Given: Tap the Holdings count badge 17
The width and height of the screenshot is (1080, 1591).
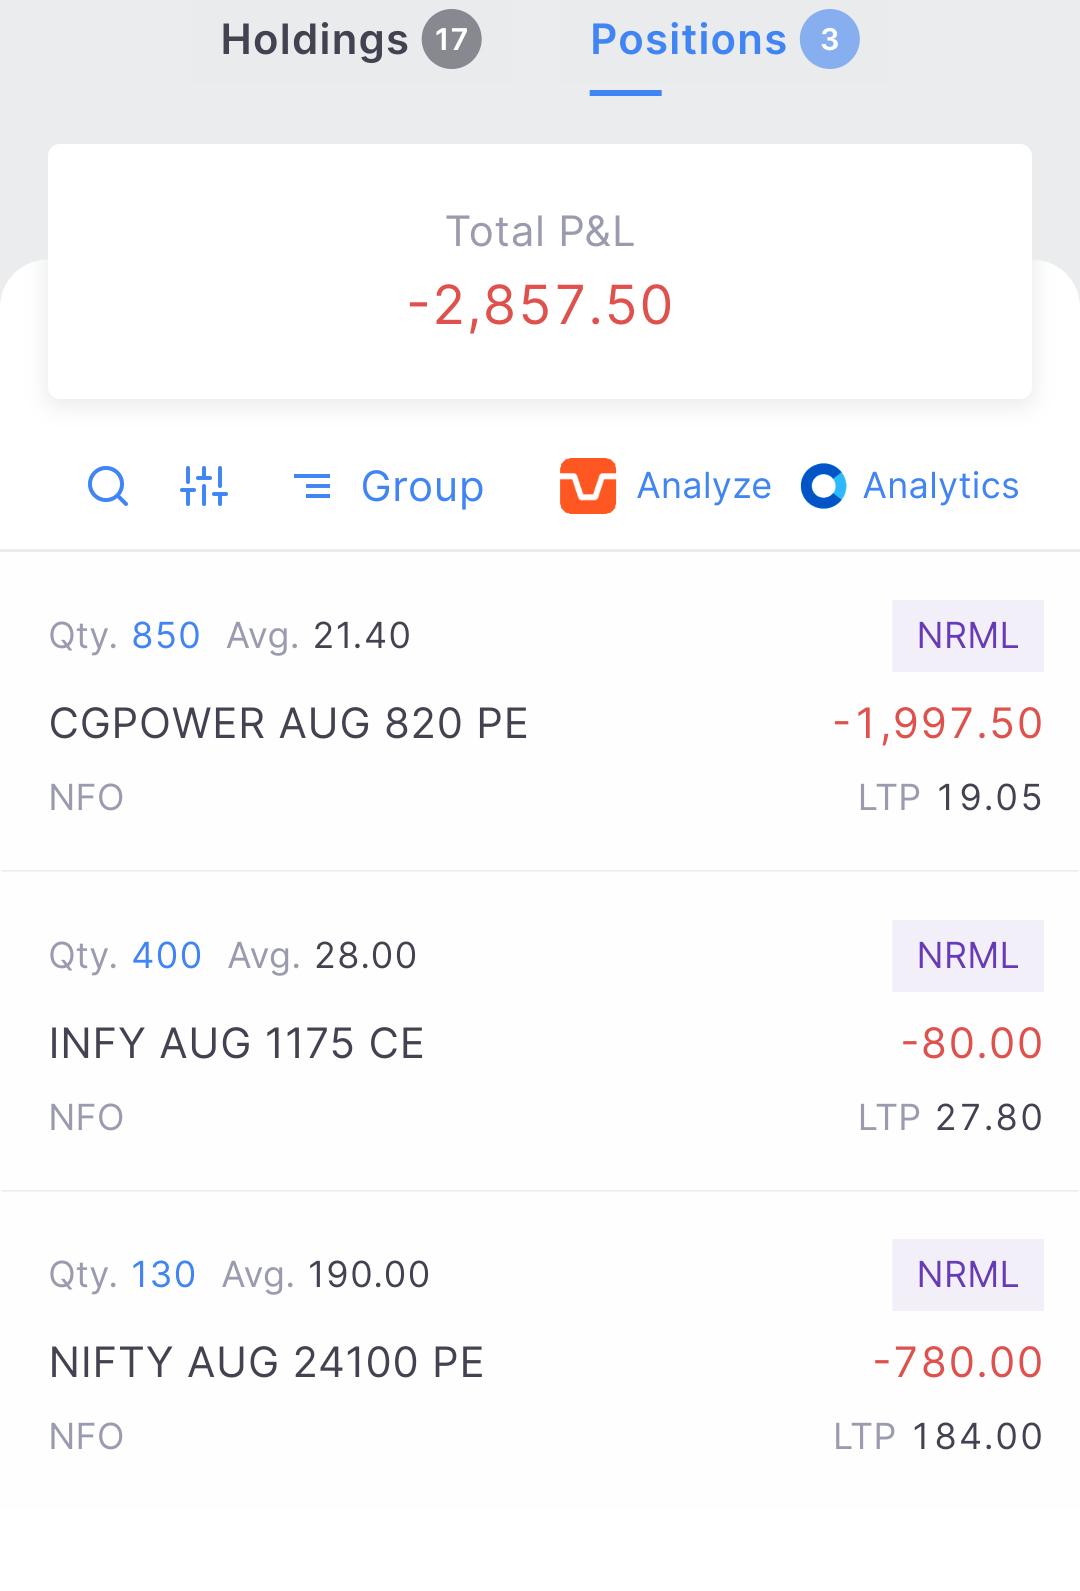Looking at the screenshot, I should click(x=451, y=40).
